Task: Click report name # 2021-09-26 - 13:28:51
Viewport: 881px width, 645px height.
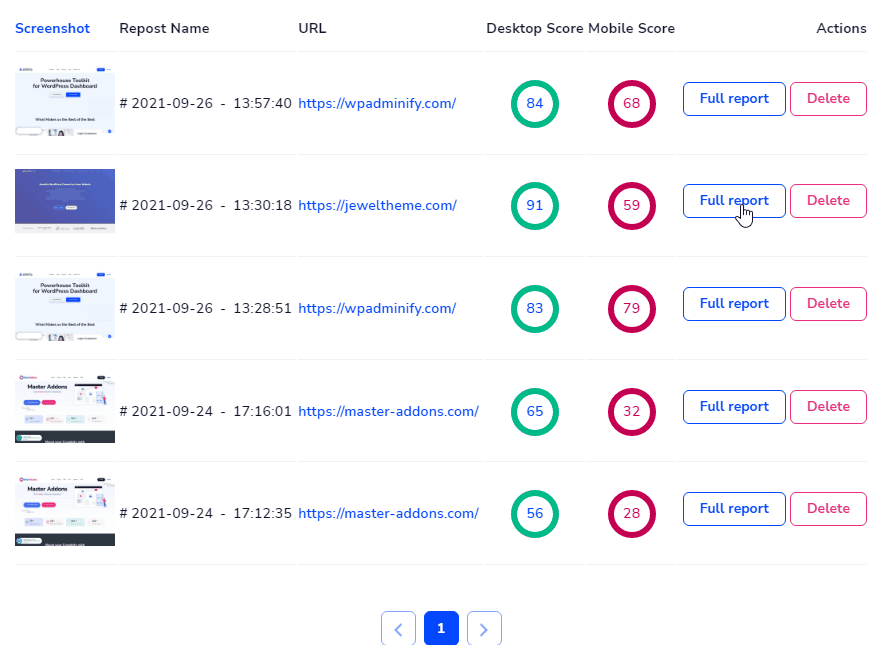Action: (206, 308)
